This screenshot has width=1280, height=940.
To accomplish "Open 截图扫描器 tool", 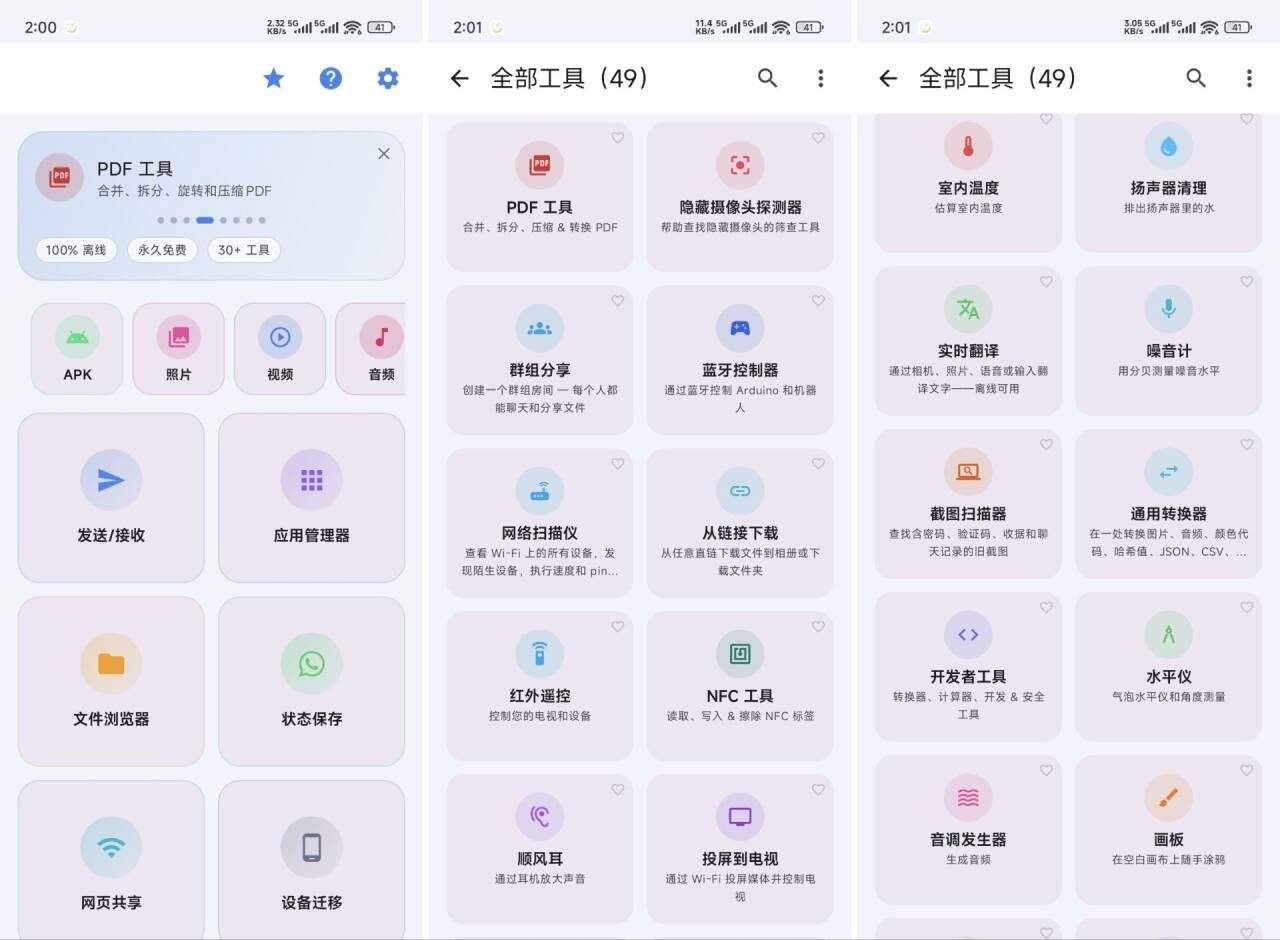I will pos(968,504).
